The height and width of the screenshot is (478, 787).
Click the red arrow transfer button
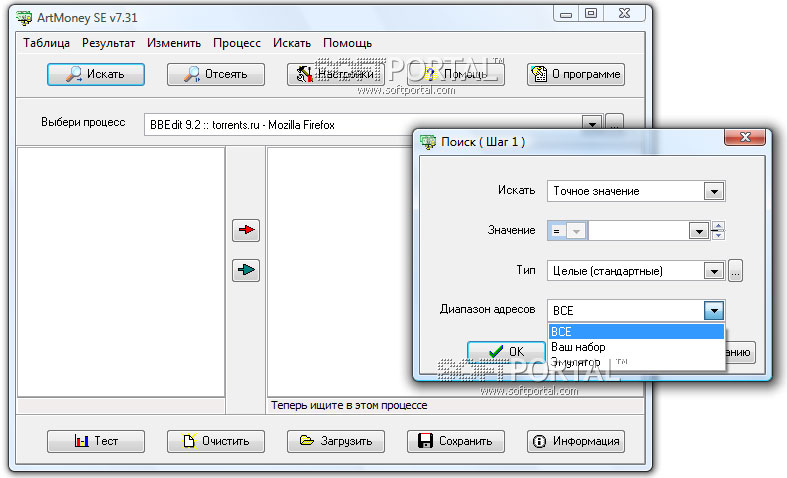click(x=246, y=230)
